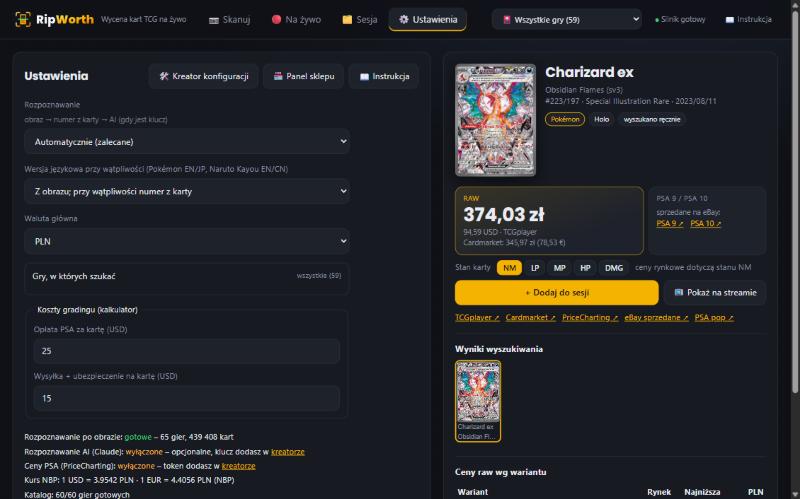Click the page vertical scrollbar

pos(795,204)
